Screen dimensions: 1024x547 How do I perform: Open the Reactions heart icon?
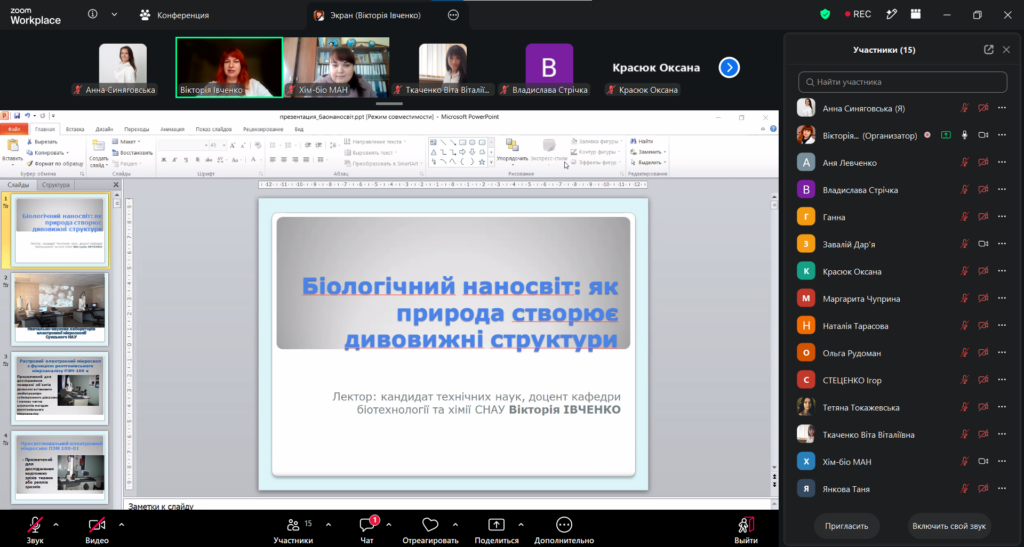point(430,525)
